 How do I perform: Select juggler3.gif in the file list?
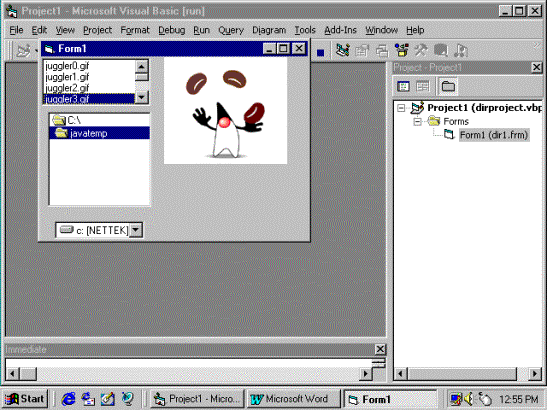(89, 99)
